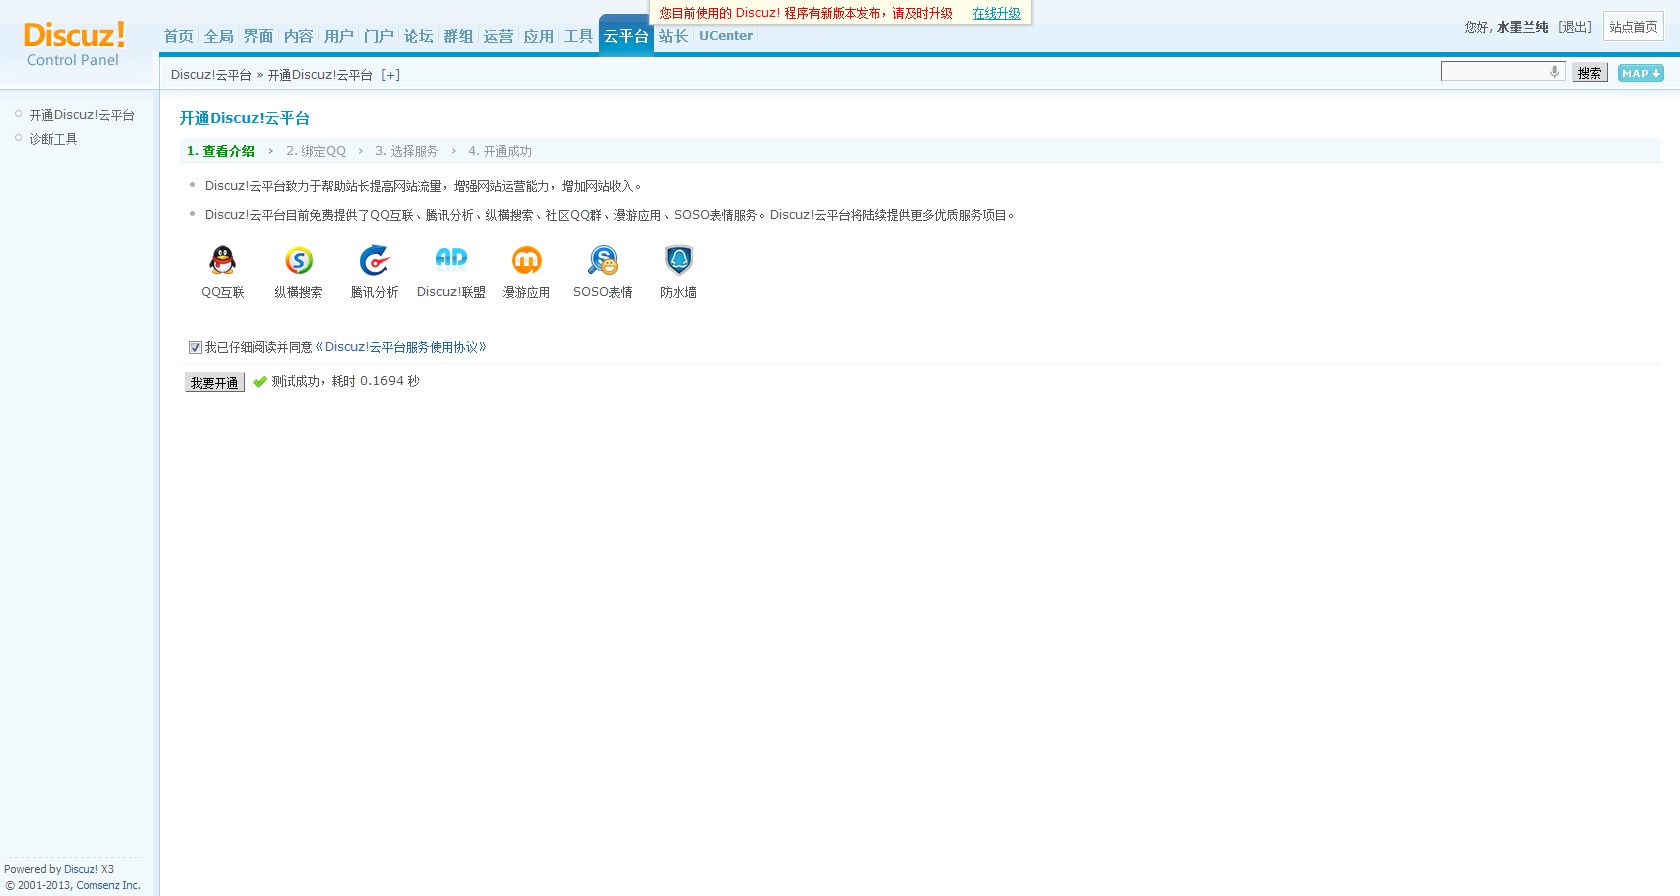Click the 开通Discuz!云平台 page heading
Viewport: 1680px width, 896px height.
click(x=245, y=118)
